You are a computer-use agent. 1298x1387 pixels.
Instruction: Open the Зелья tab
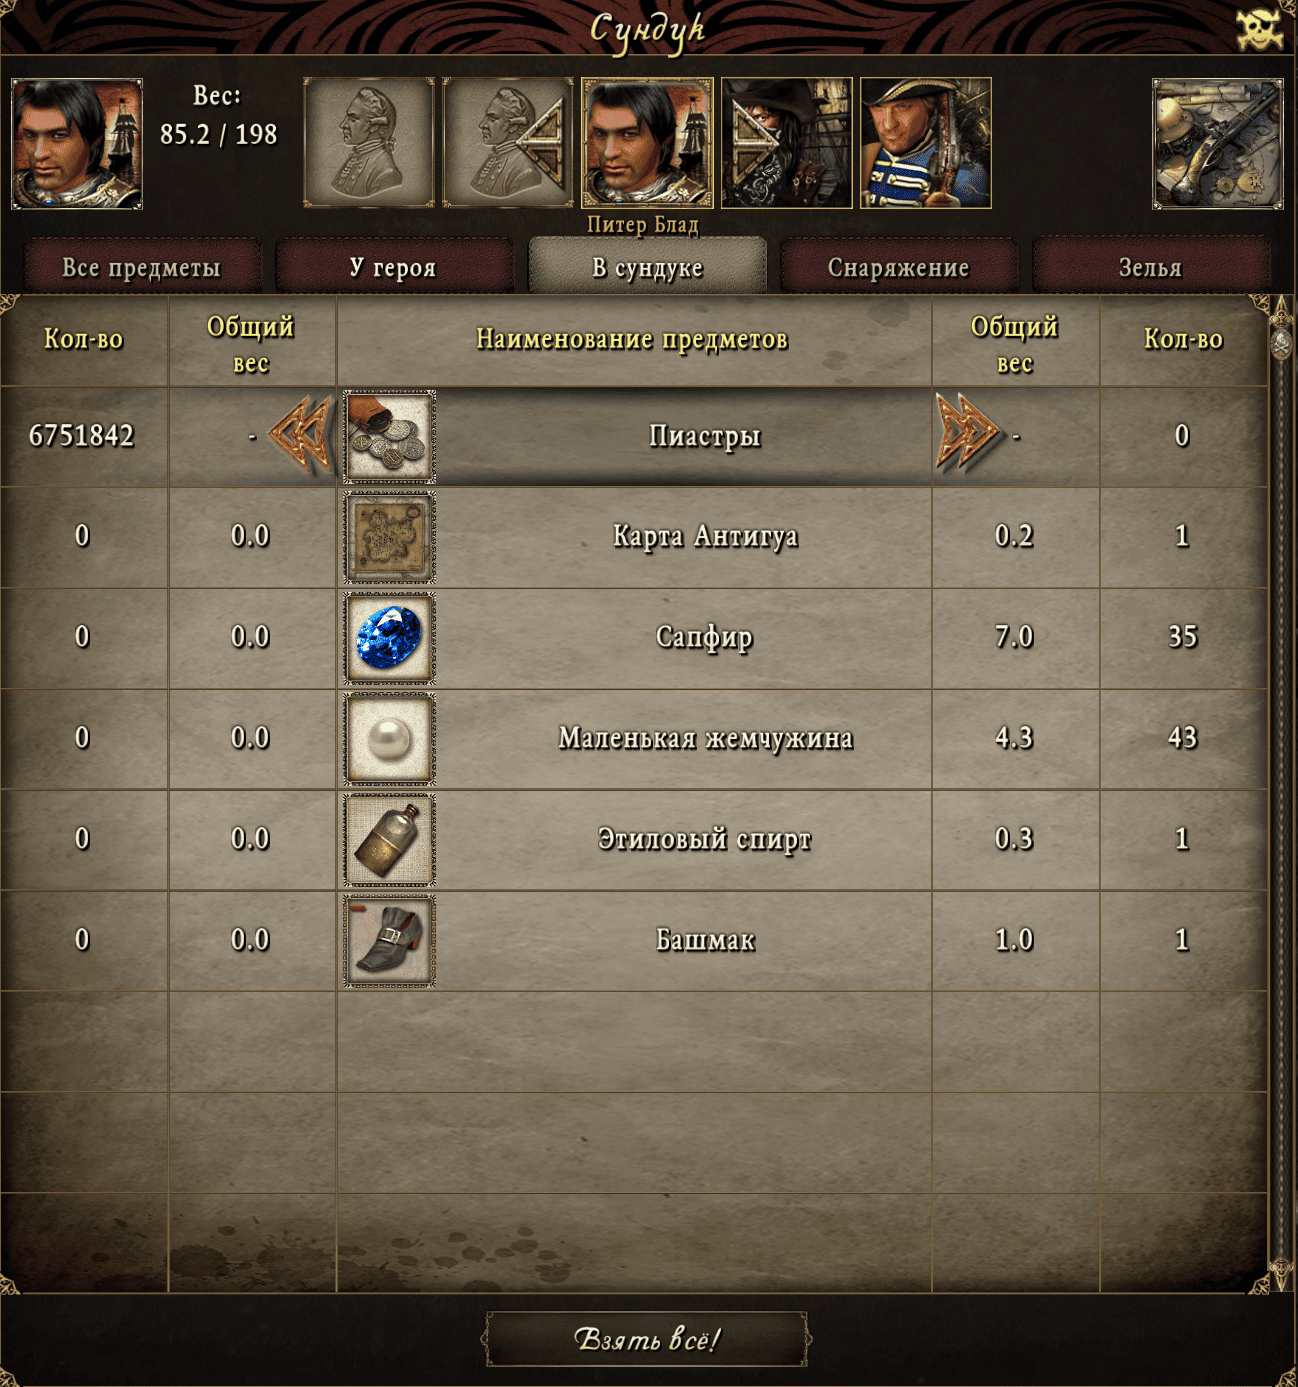point(1150,267)
